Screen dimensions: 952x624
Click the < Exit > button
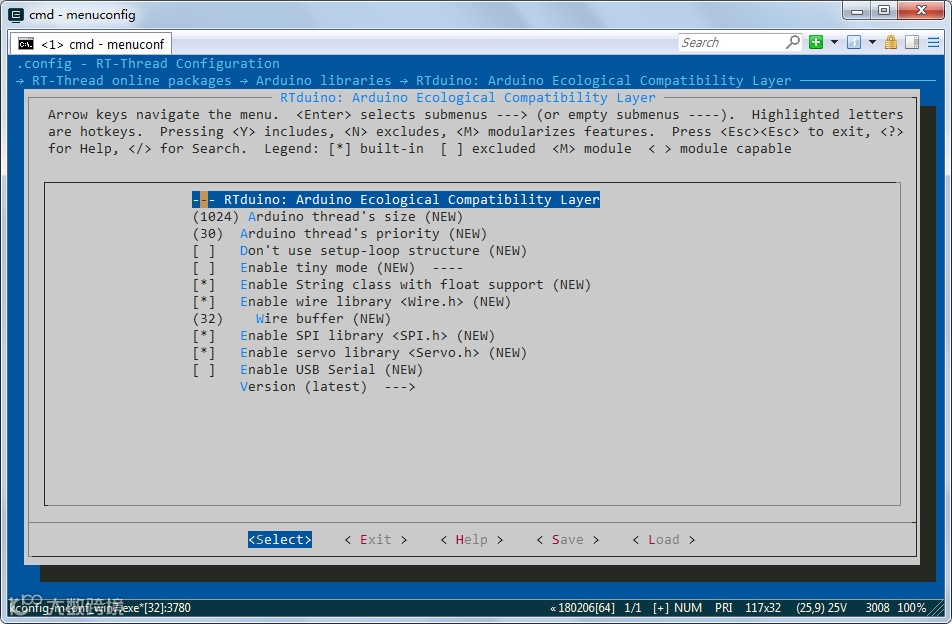pos(376,540)
